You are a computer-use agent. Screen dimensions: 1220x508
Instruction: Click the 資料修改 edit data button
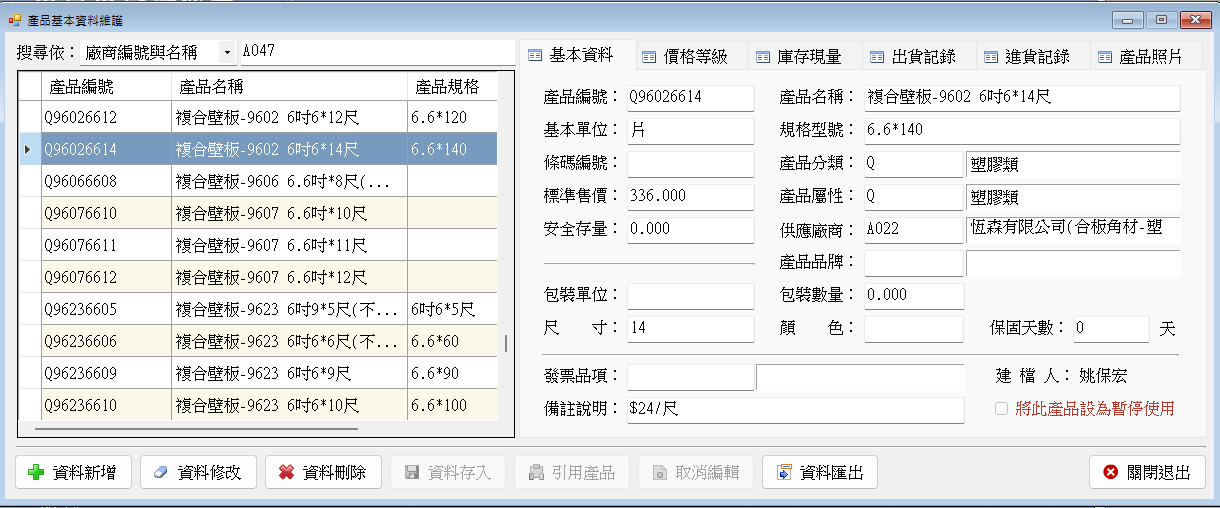click(x=198, y=472)
